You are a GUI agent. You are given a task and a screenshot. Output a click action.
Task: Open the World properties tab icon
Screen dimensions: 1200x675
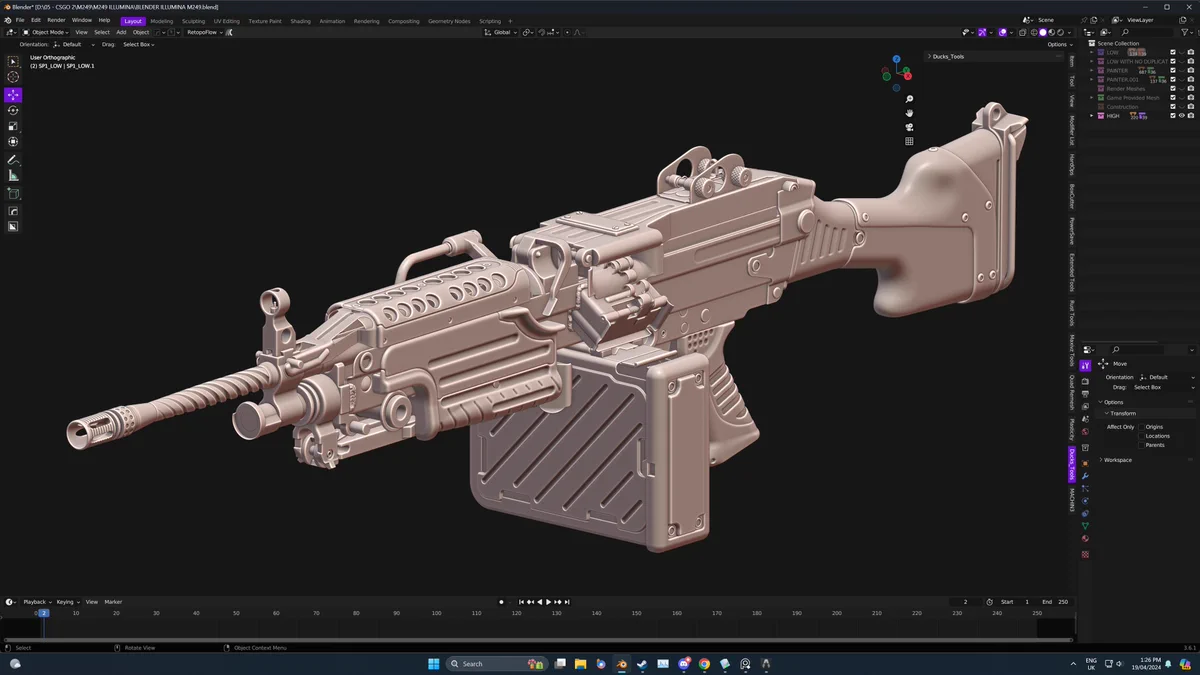click(x=1085, y=433)
